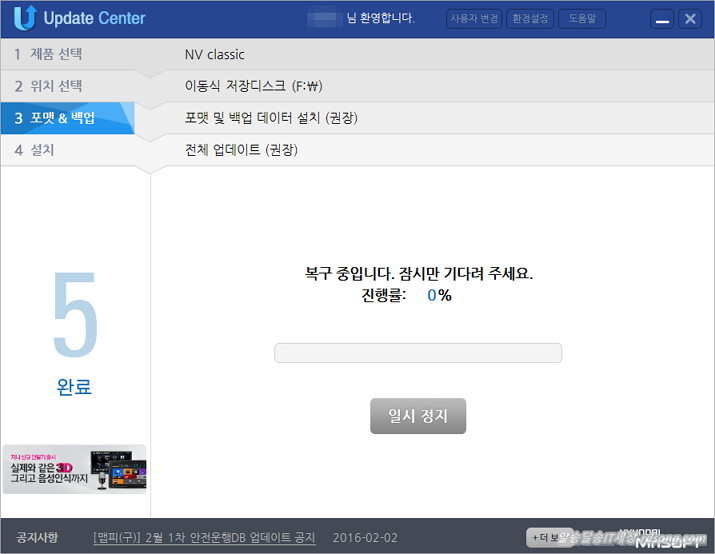Screen dimensions: 715x554
Task: Open the 도움말 help button
Action: pyautogui.click(x=582, y=19)
